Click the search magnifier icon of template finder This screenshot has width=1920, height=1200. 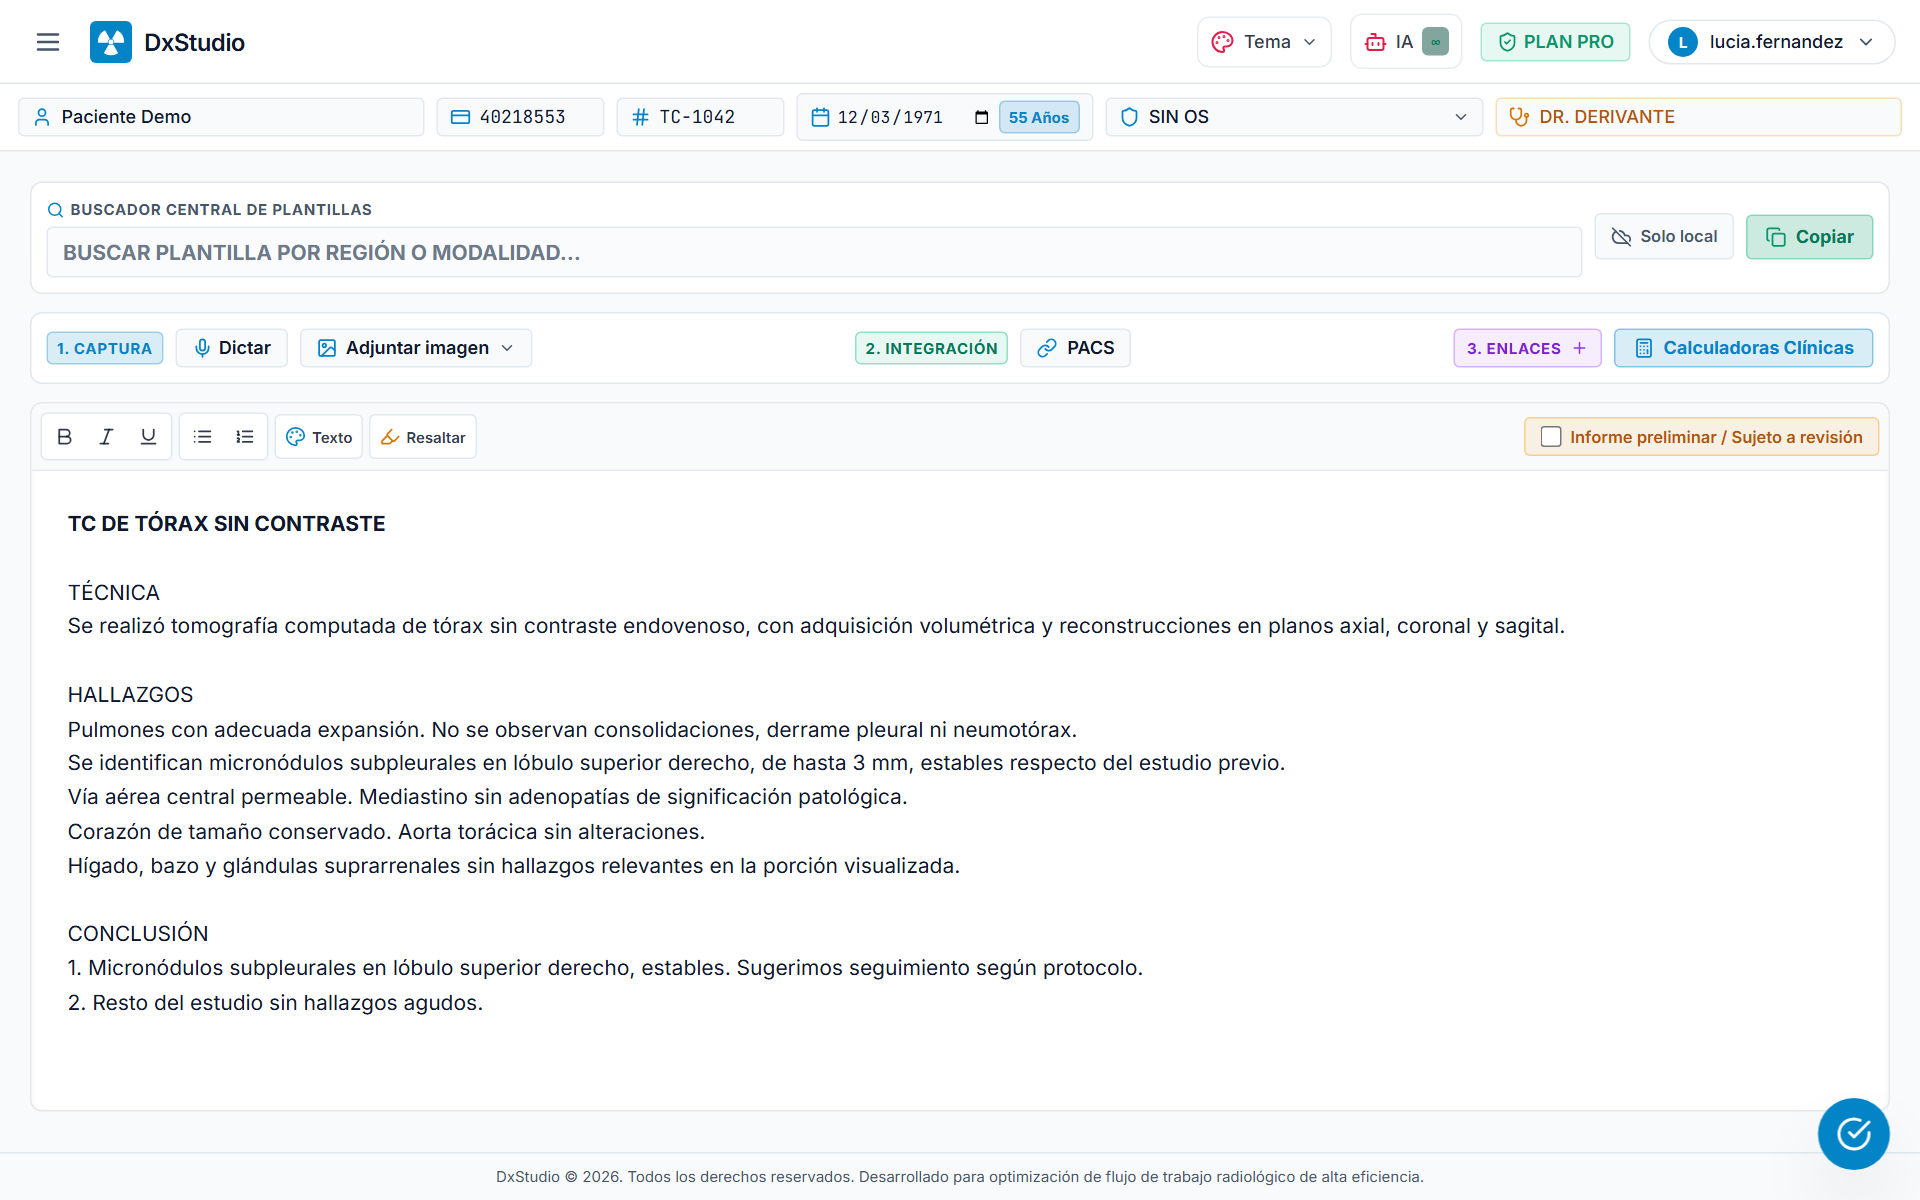(x=56, y=210)
